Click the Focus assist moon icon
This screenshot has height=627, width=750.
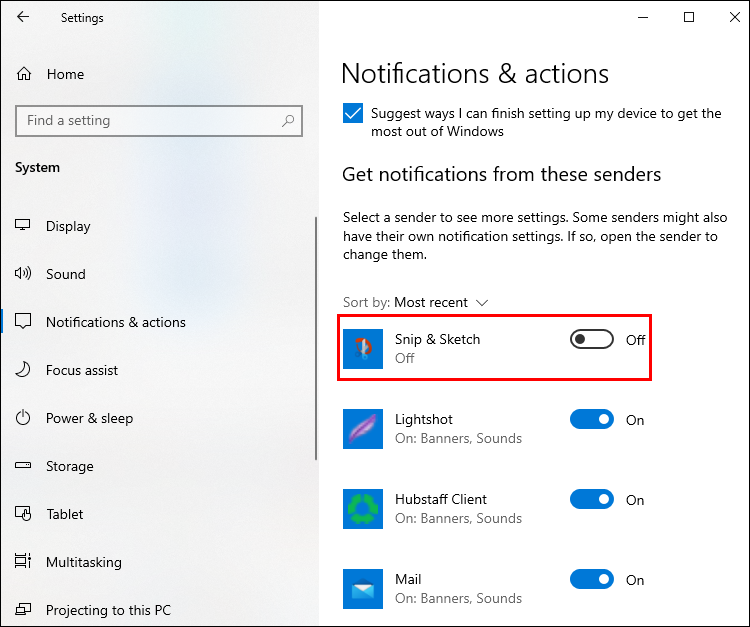[x=23, y=370]
